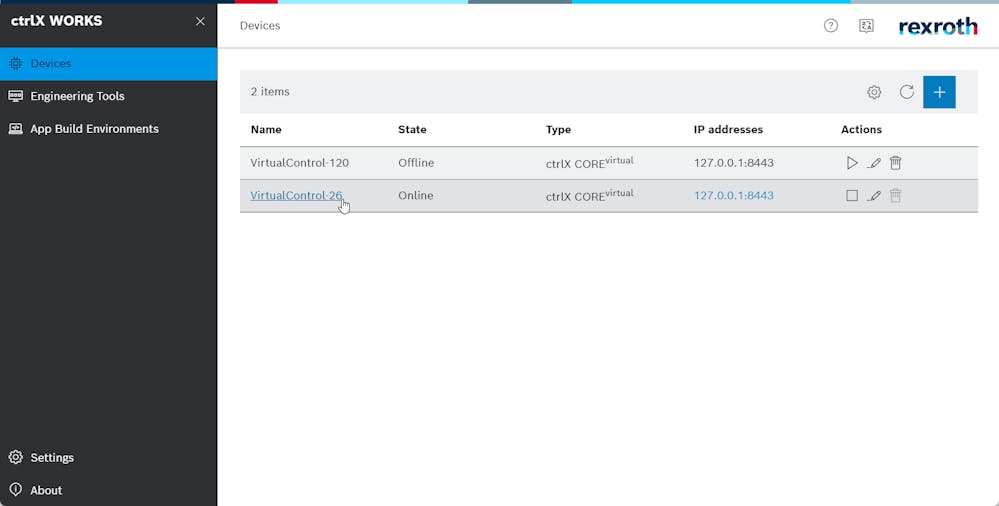The image size is (999, 506).
Task: Click the Offline state cell
Action: (x=416, y=163)
